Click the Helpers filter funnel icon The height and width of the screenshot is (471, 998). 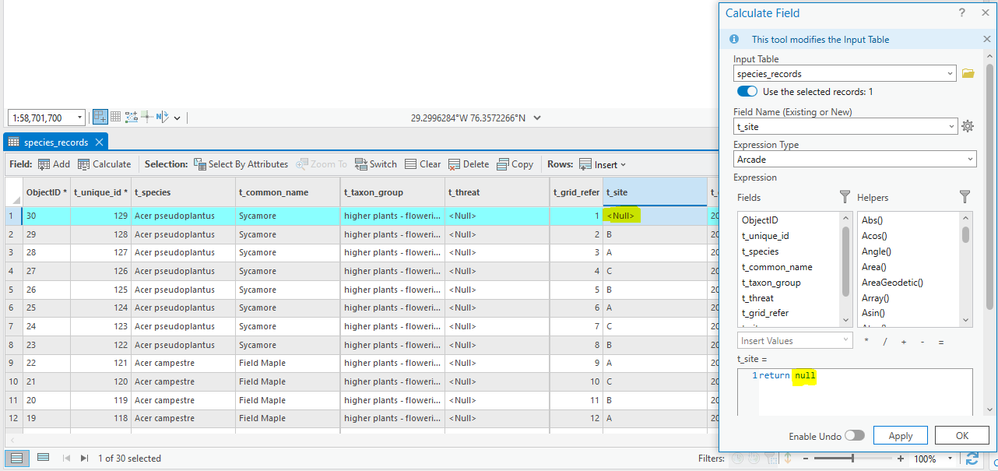(965, 197)
